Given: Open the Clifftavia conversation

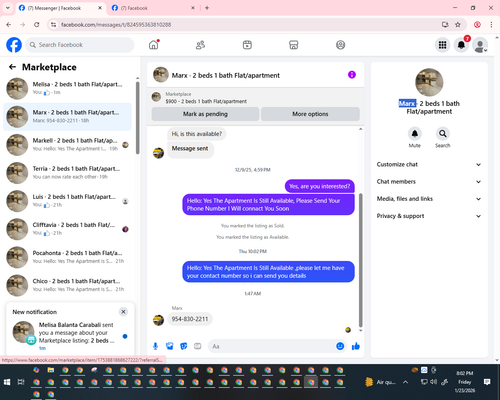Looking at the screenshot, I should pos(68,229).
